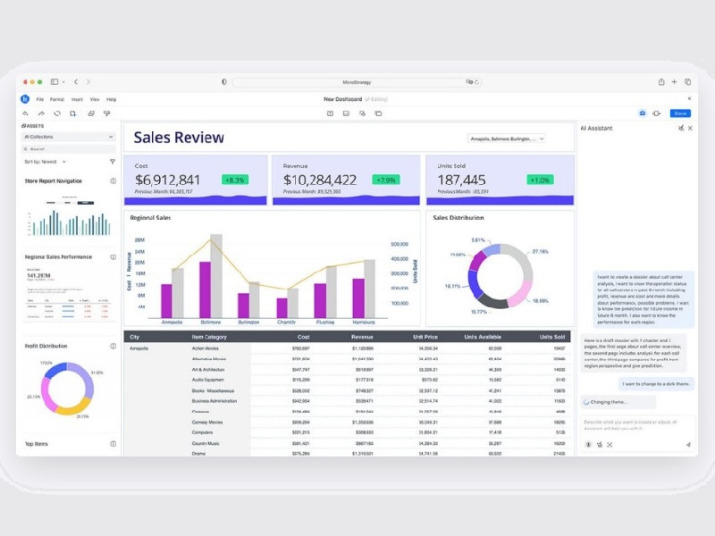Click send icon in AI Assistant input
The height and width of the screenshot is (536, 715).
click(x=688, y=444)
